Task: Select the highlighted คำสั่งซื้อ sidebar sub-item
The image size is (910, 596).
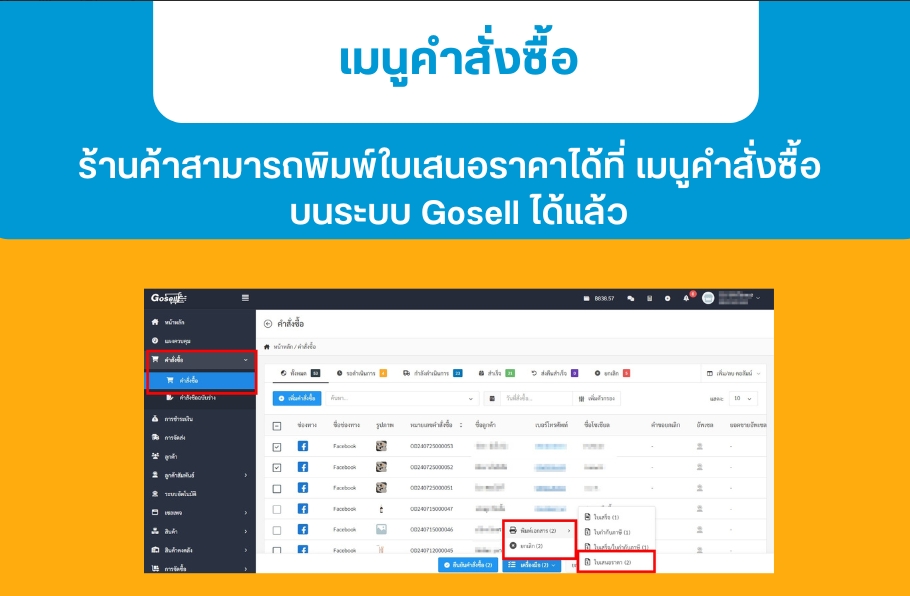Action: pyautogui.click(x=201, y=380)
